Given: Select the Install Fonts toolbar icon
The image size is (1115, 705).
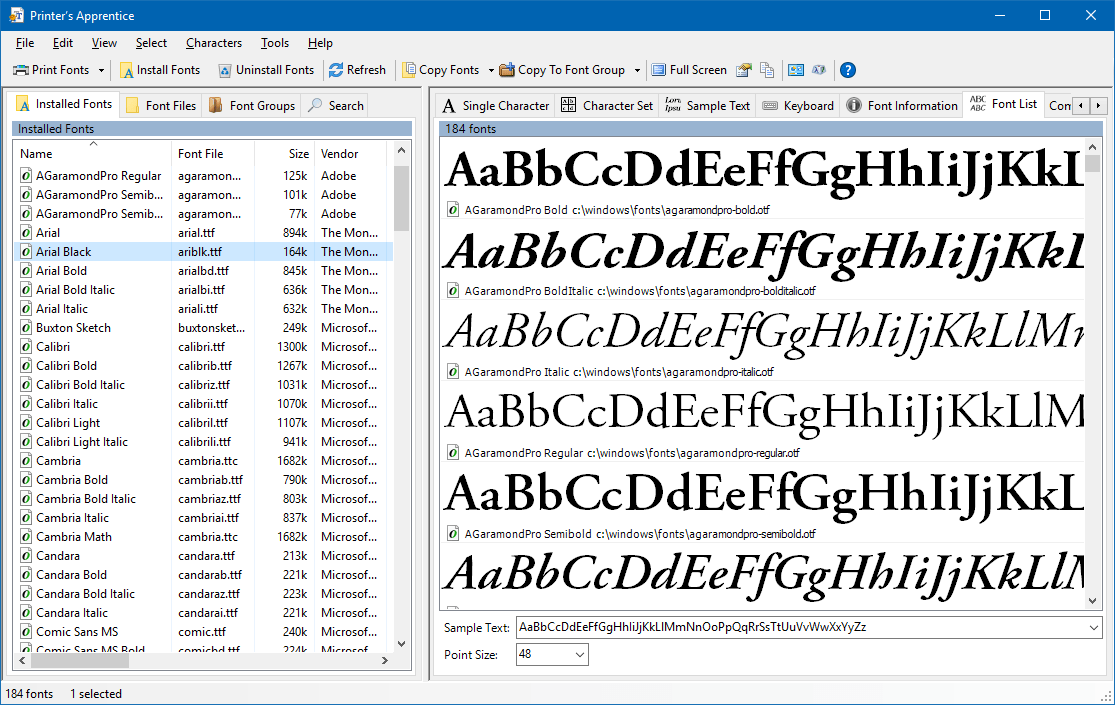Looking at the screenshot, I should pos(127,70).
